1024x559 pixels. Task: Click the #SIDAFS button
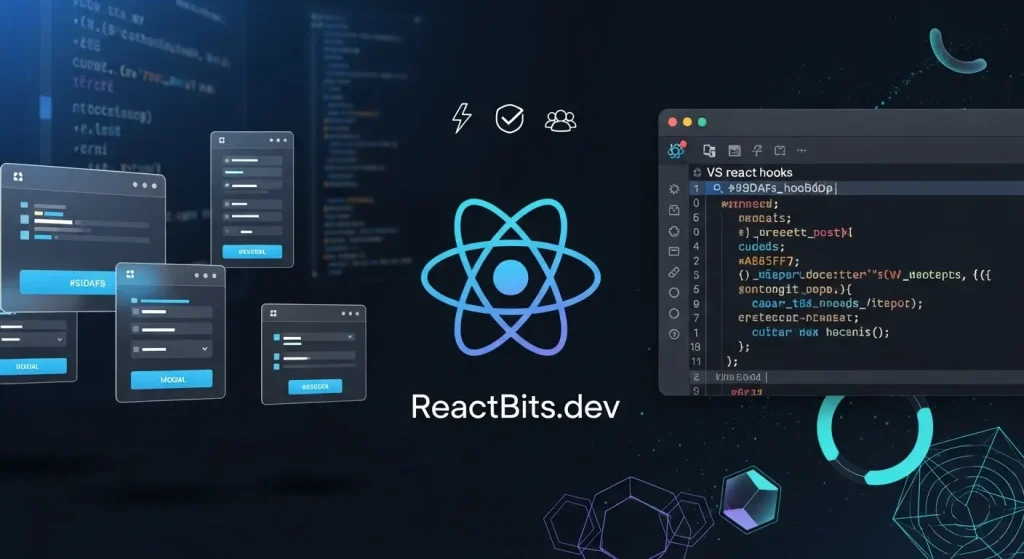(x=67, y=283)
